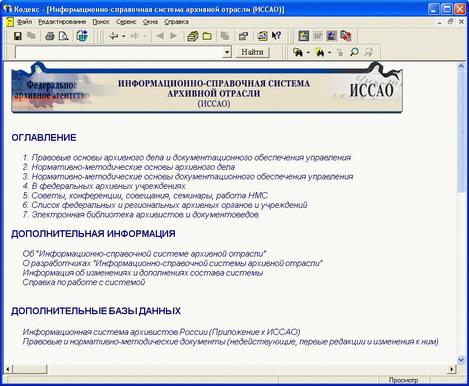Open the Редактирование menu

click(x=62, y=22)
